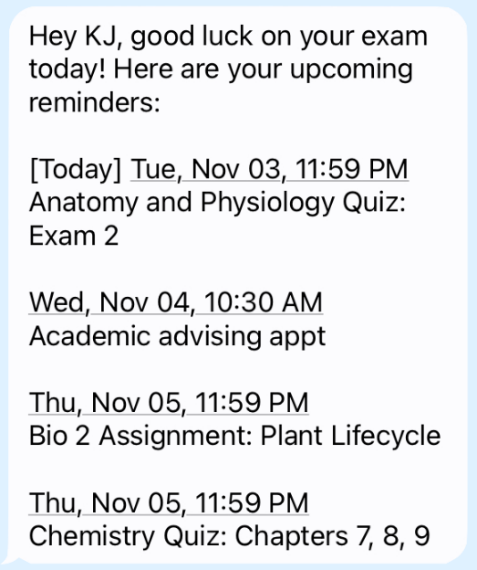Tap the Wed, Nov 04, 10:30 AM link
This screenshot has height=570, width=477.
pos(176,302)
